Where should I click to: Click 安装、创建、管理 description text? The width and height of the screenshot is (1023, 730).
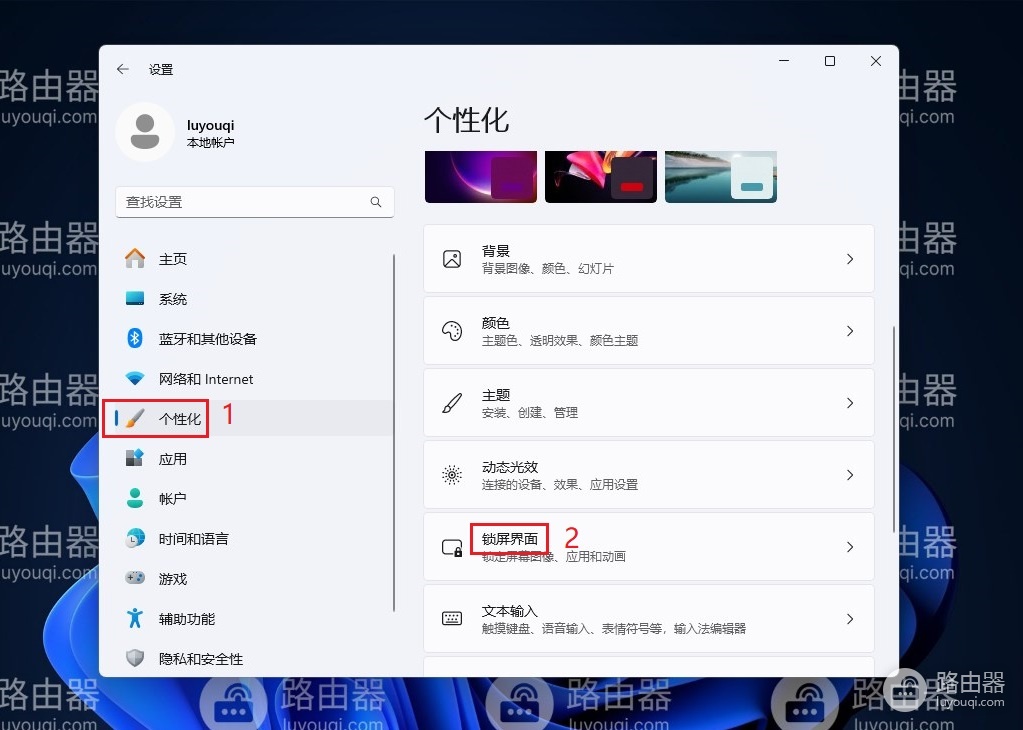[x=530, y=413]
